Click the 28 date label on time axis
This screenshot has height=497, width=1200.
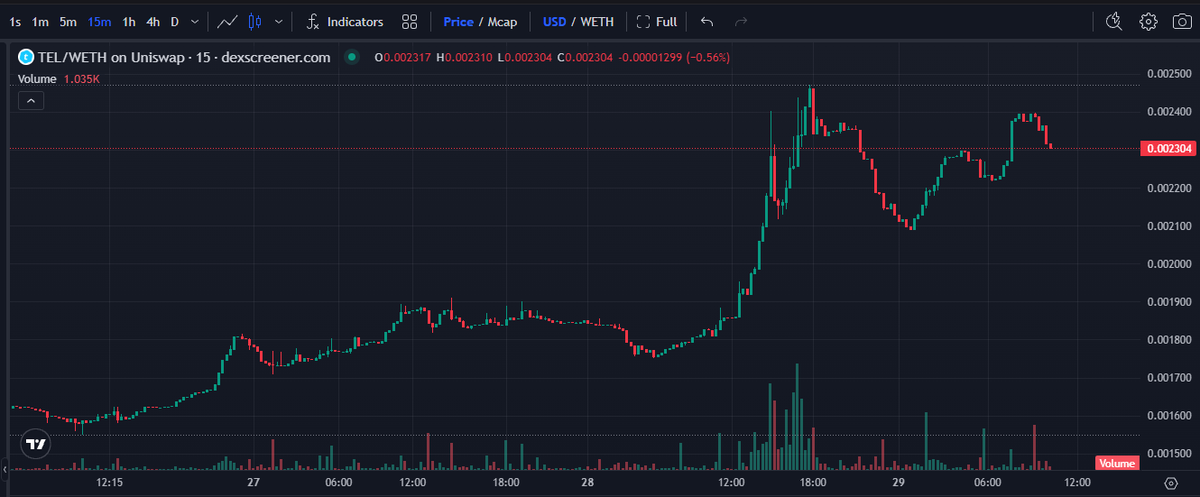(x=588, y=482)
